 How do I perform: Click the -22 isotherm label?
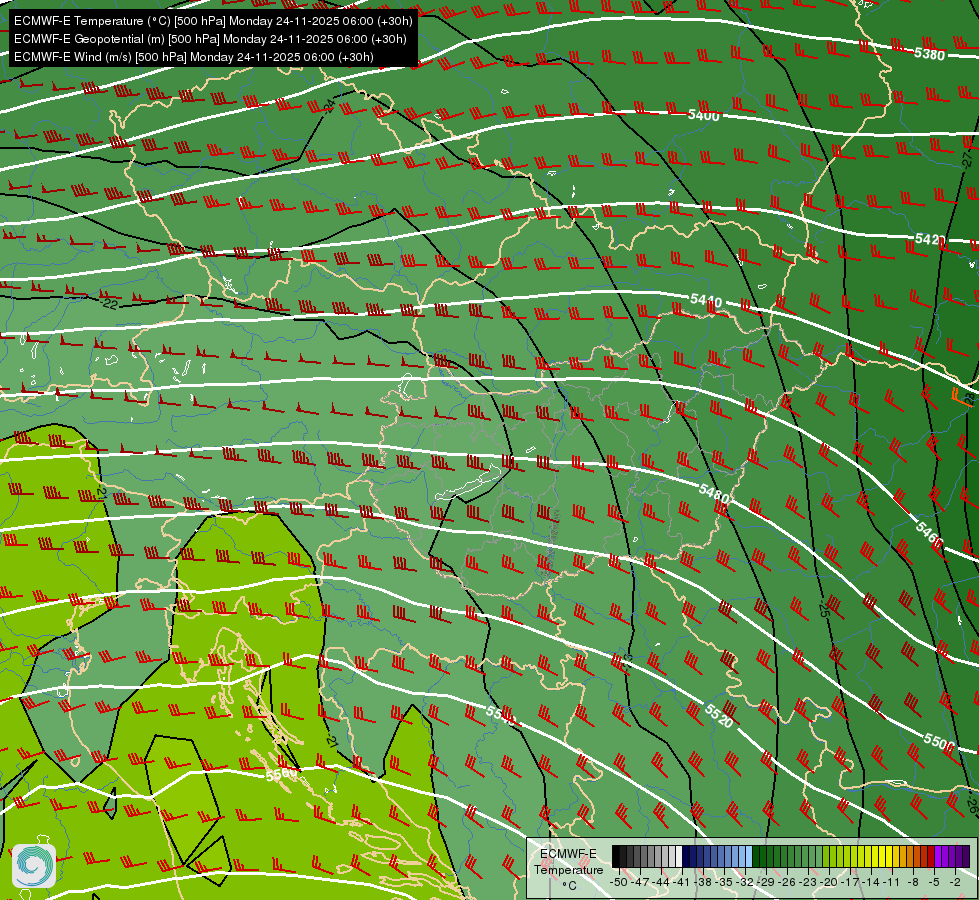pos(110,304)
